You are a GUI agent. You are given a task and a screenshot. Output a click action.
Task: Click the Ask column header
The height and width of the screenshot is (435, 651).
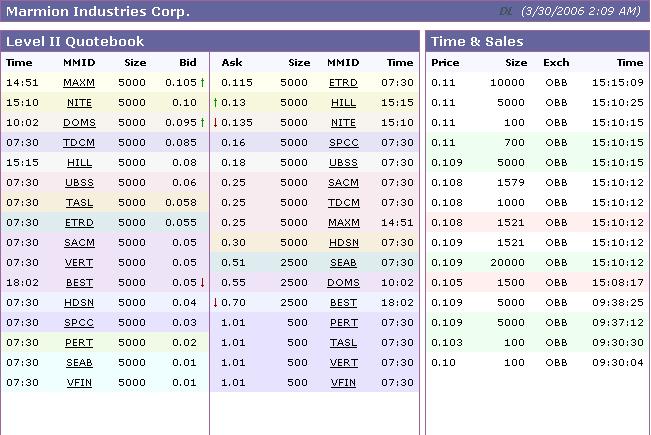coord(231,62)
